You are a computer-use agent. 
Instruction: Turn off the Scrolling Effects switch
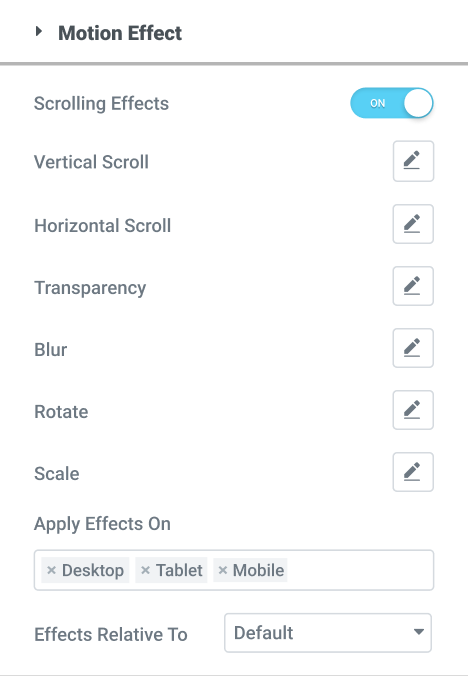[x=392, y=103]
